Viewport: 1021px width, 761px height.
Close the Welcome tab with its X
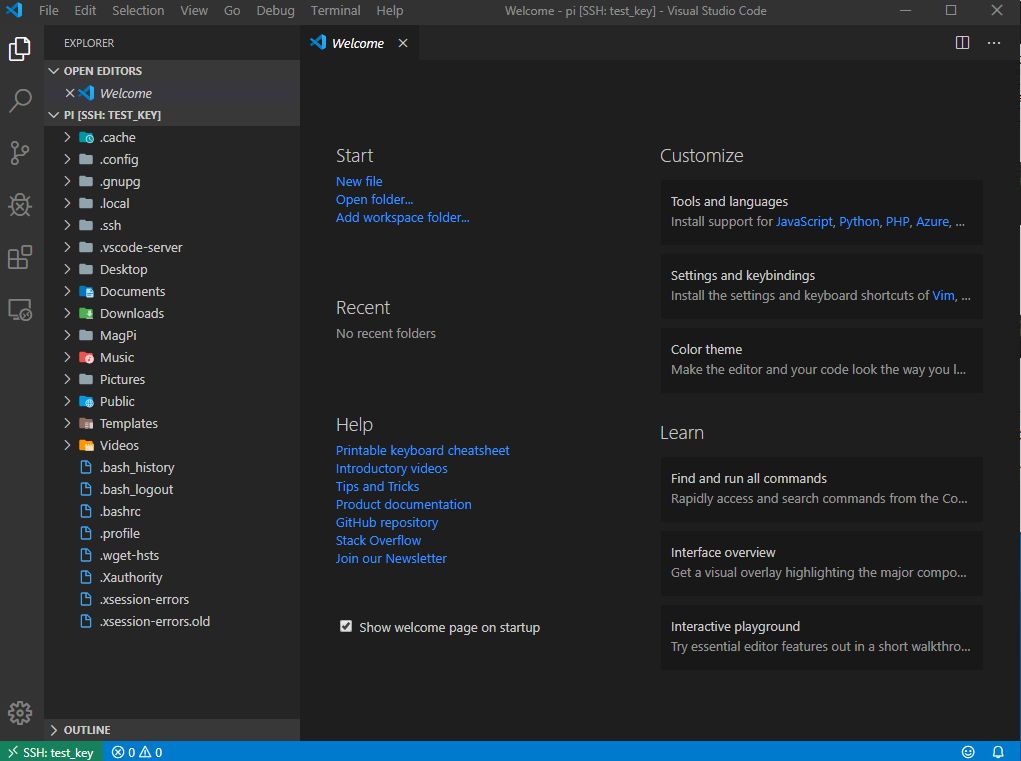click(x=403, y=43)
